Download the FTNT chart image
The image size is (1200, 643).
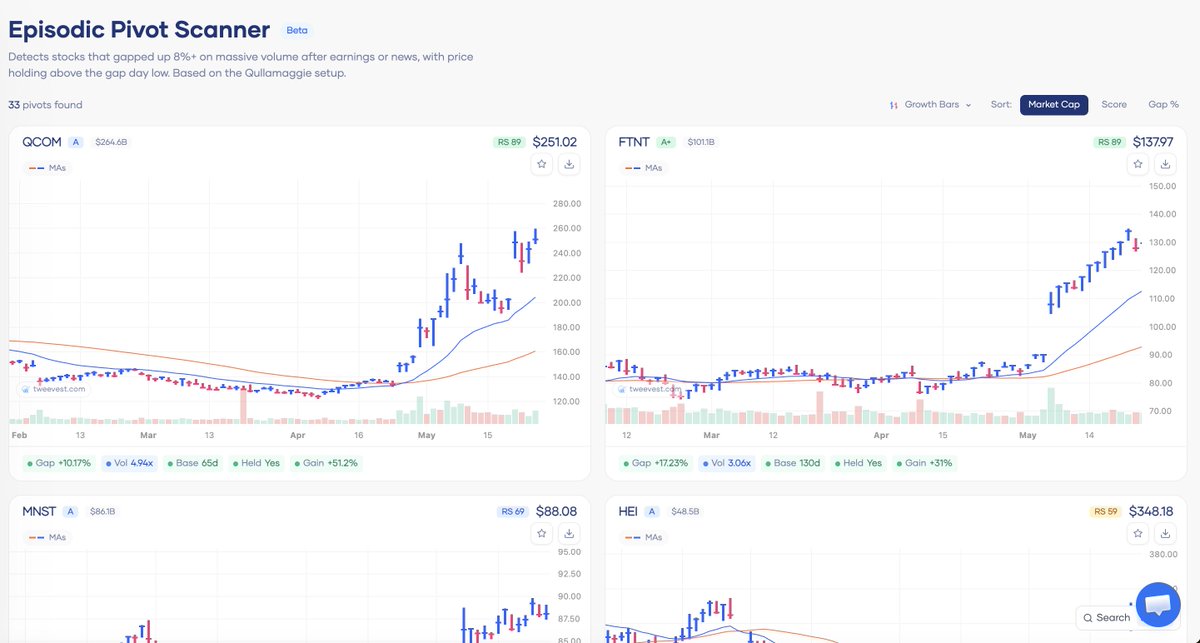1165,164
